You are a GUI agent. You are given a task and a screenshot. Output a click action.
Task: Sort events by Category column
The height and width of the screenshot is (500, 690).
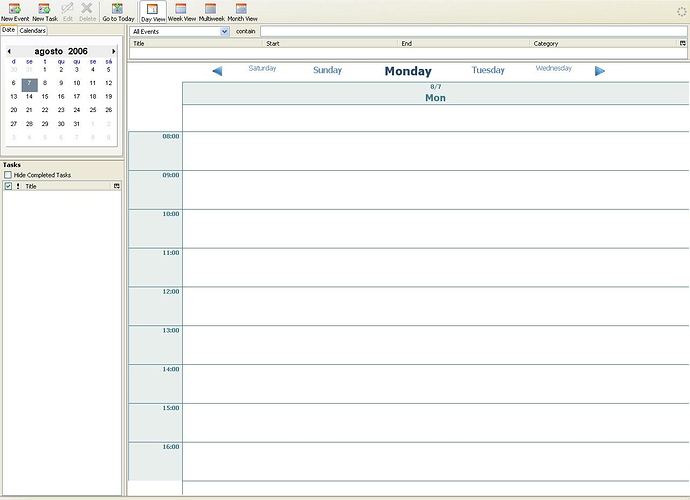pyautogui.click(x=604, y=43)
